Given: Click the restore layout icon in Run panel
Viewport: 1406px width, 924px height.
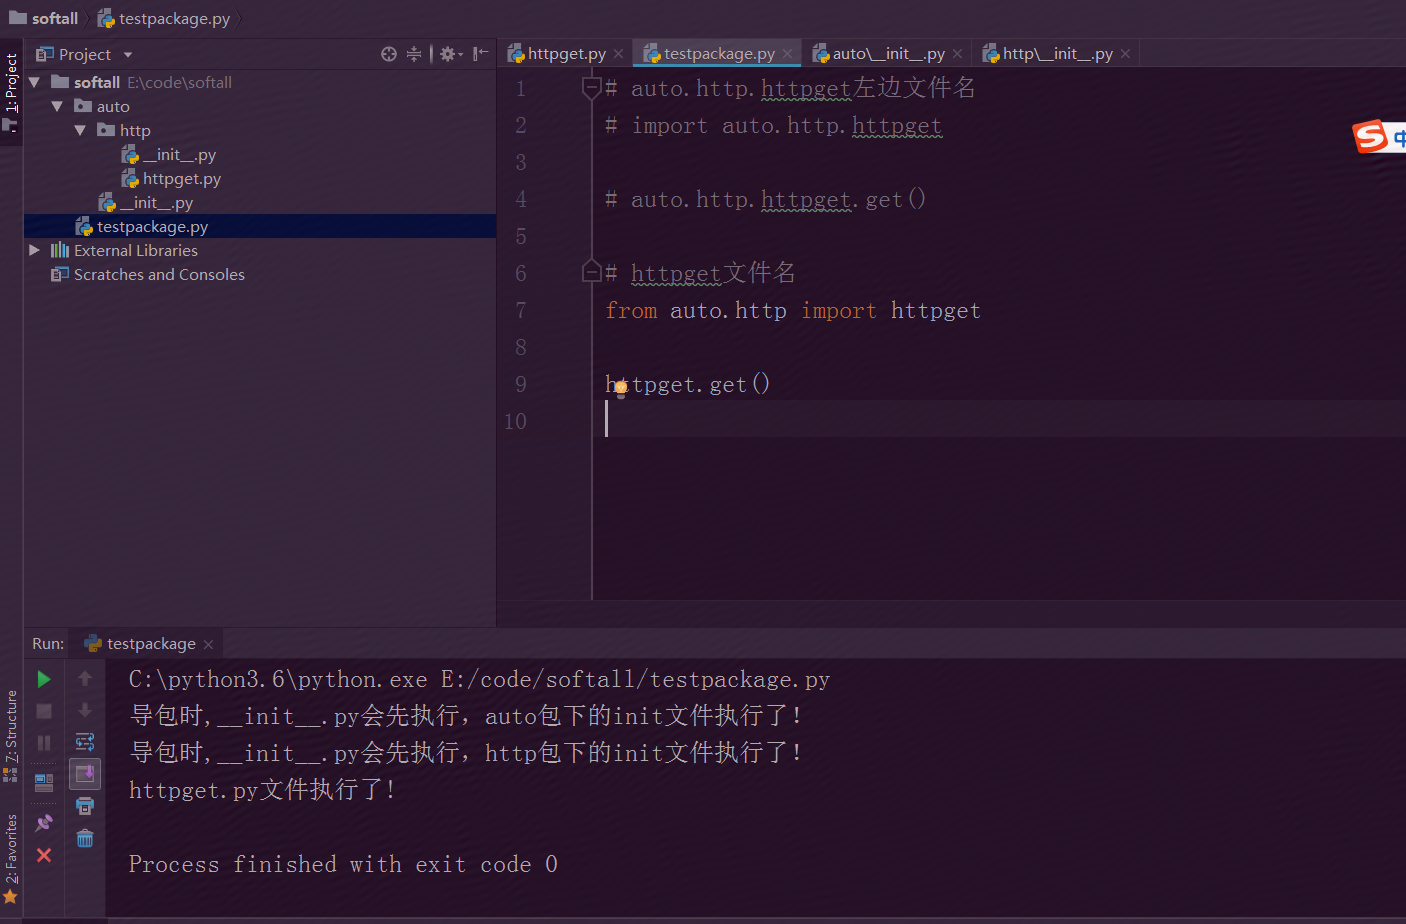Looking at the screenshot, I should point(44,782).
